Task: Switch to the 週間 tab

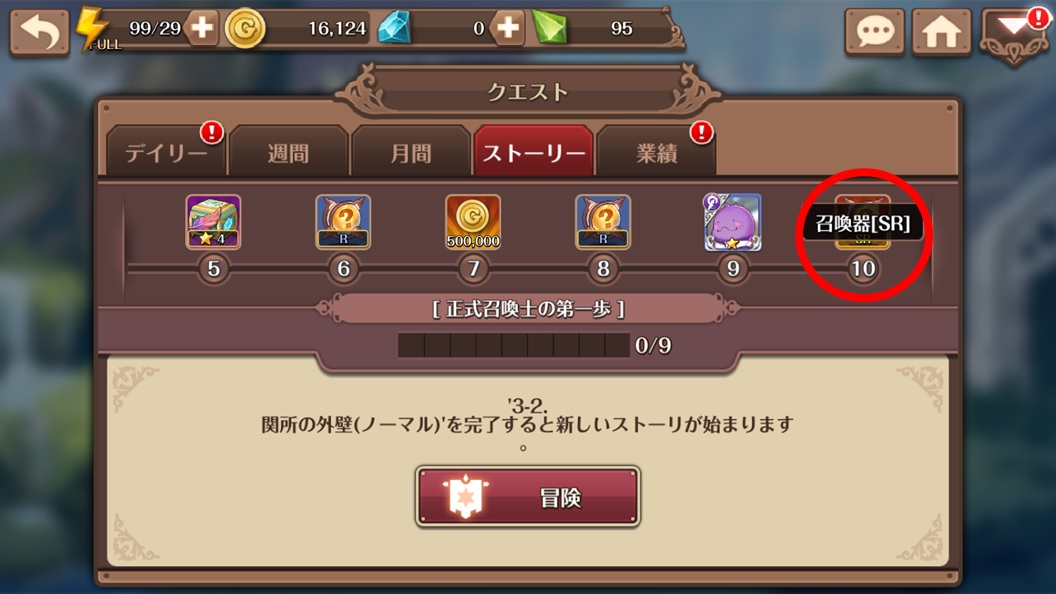Action: click(x=288, y=151)
